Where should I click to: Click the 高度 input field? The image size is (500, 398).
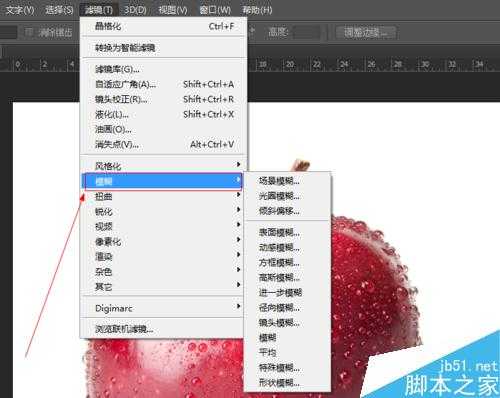coord(307,32)
